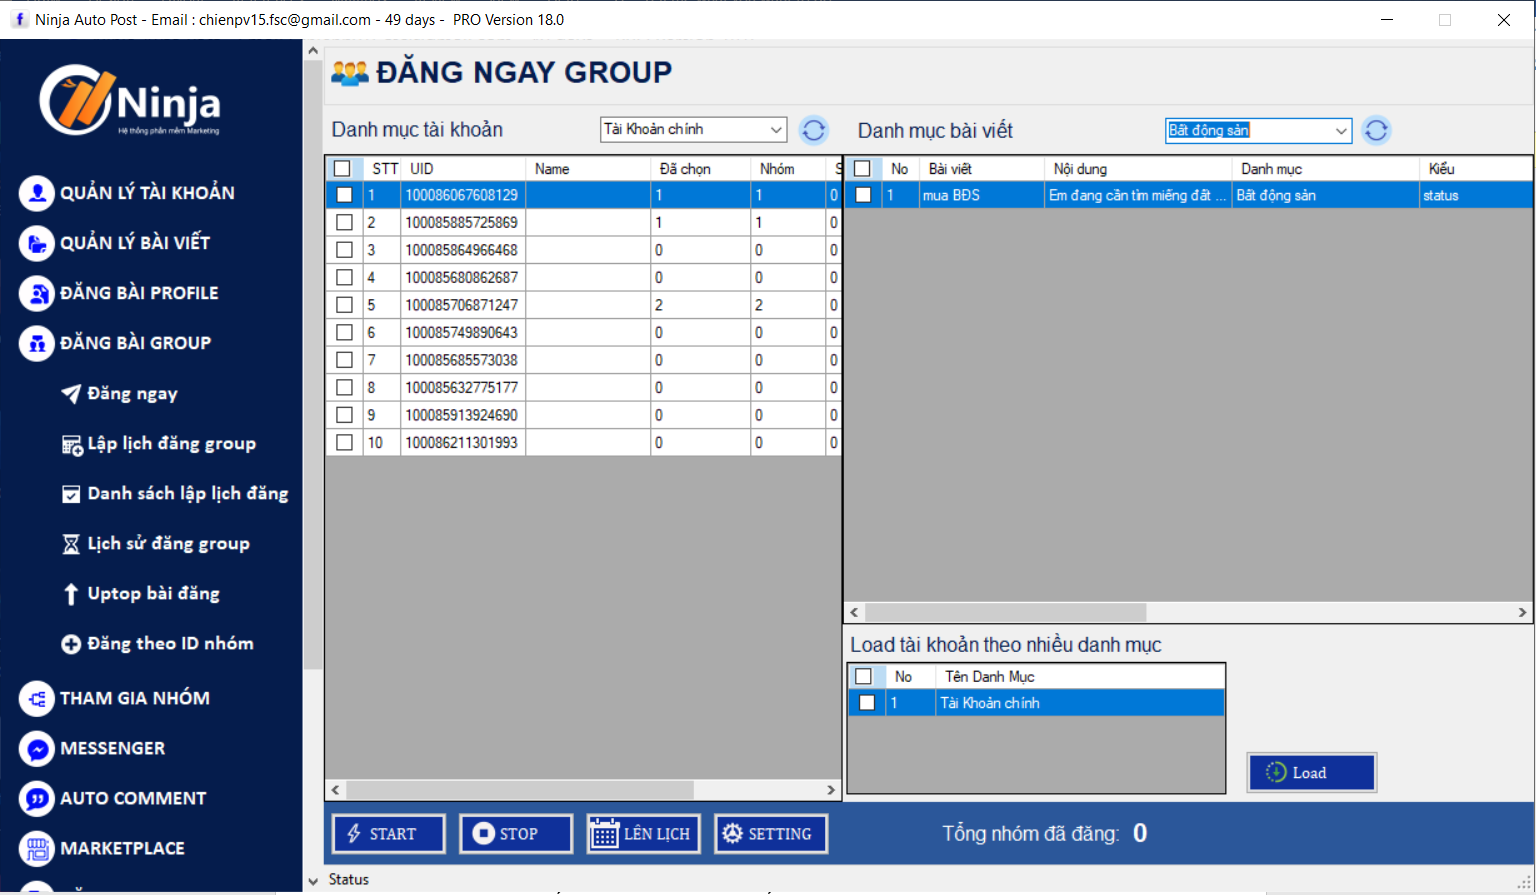Click the calendar icon beside Lập lịch đăng group
This screenshot has height=895, width=1536.
click(x=72, y=445)
